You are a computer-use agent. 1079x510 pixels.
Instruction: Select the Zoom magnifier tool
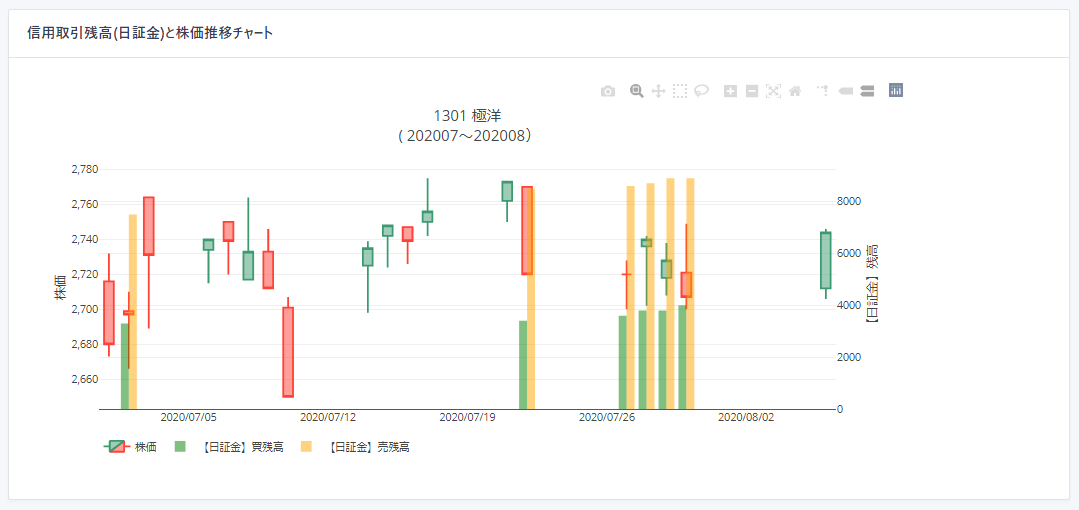point(636,91)
